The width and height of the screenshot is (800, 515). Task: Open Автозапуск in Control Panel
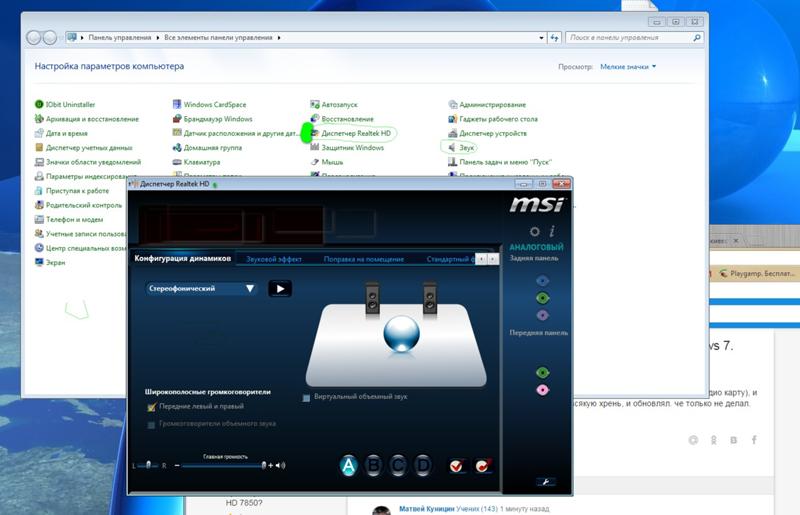point(334,104)
